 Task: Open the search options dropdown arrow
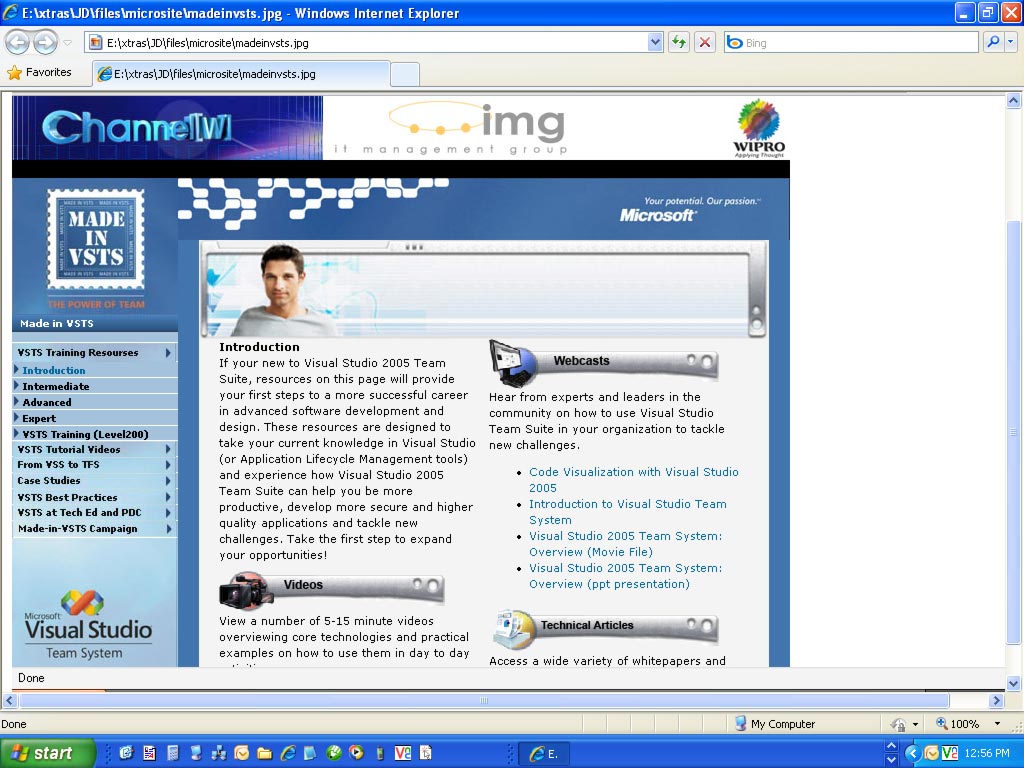pyautogui.click(x=1010, y=42)
